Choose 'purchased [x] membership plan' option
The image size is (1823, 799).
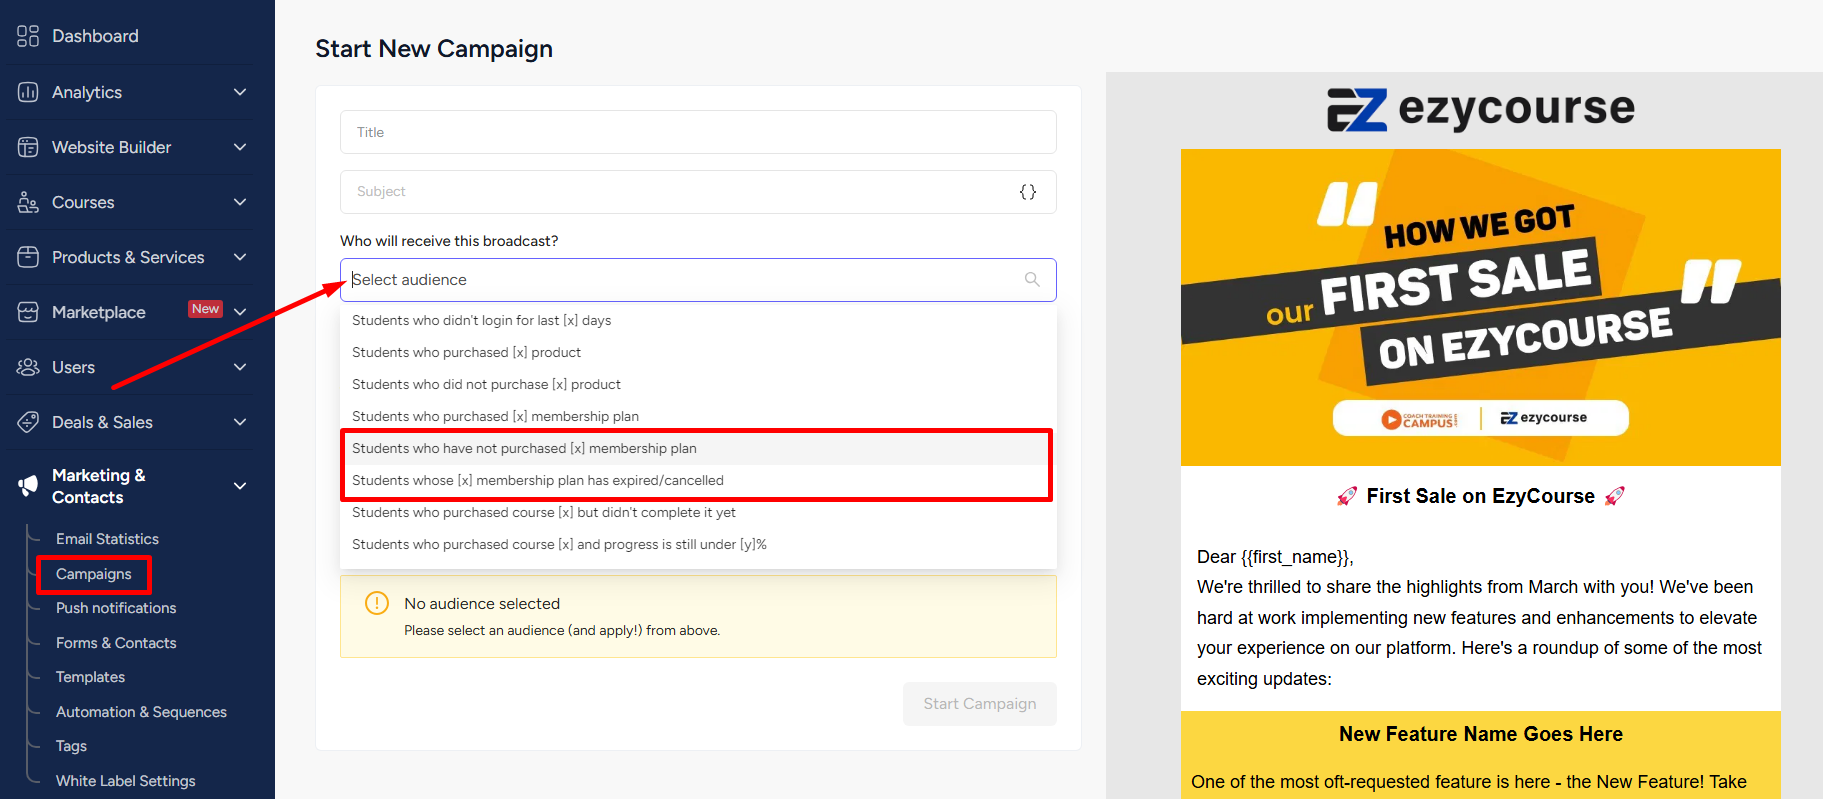(x=698, y=417)
